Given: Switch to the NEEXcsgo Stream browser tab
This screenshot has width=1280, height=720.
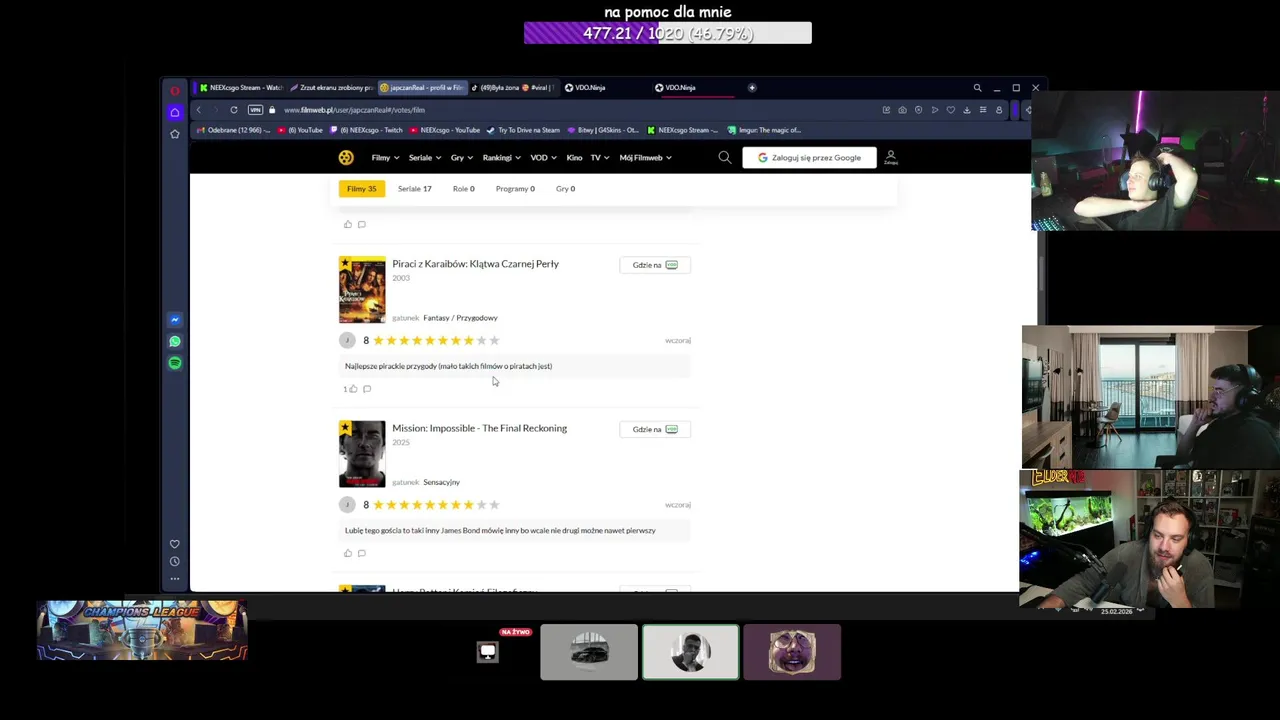Looking at the screenshot, I should (x=240, y=87).
